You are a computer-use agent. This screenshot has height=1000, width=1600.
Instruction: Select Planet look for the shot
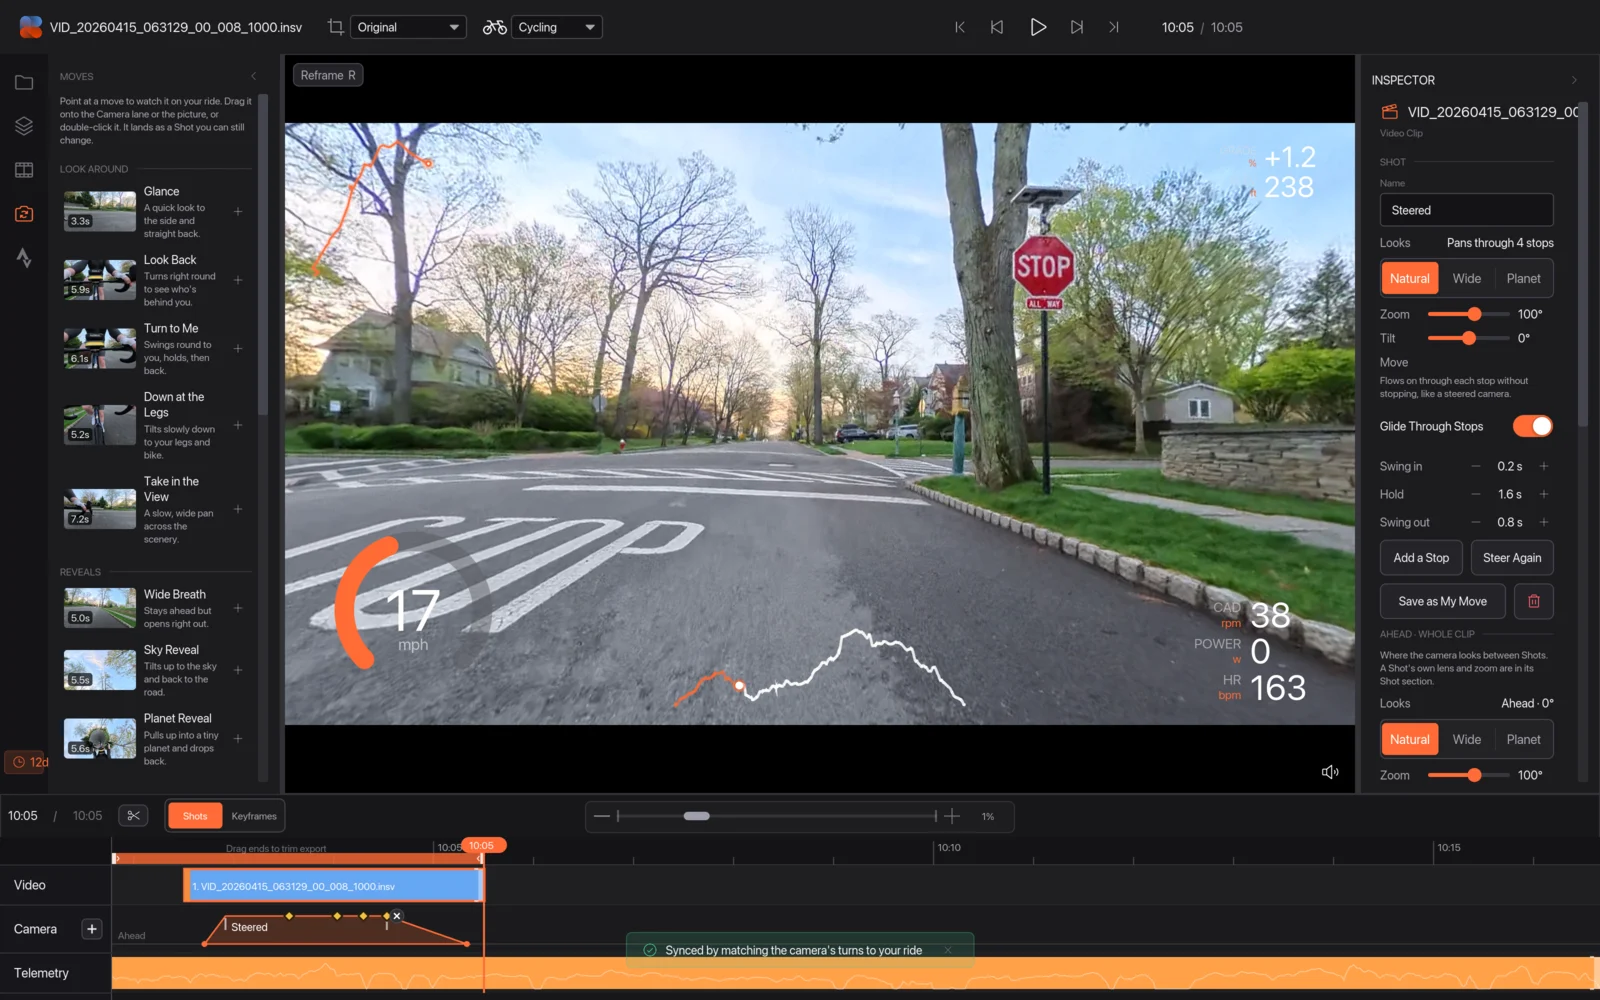point(1523,279)
